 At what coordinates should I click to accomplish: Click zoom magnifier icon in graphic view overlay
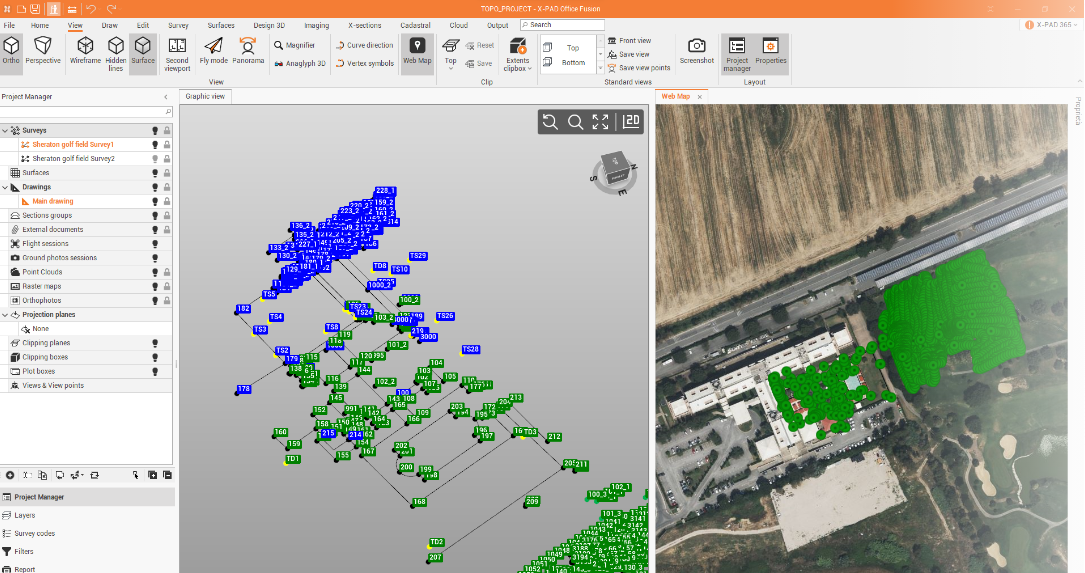(575, 122)
